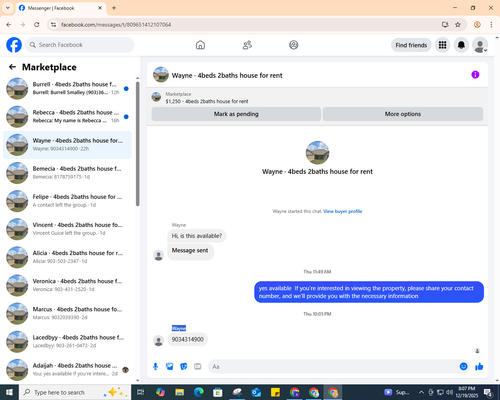Click Rebecca conversation's unread blue dot
The width and height of the screenshot is (500, 400).
tap(126, 117)
